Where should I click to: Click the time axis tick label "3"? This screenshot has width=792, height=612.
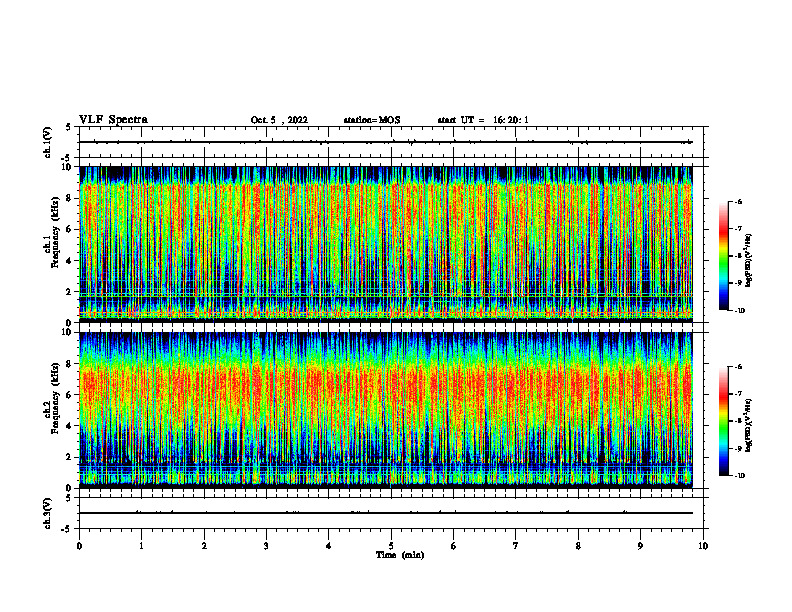(x=266, y=546)
